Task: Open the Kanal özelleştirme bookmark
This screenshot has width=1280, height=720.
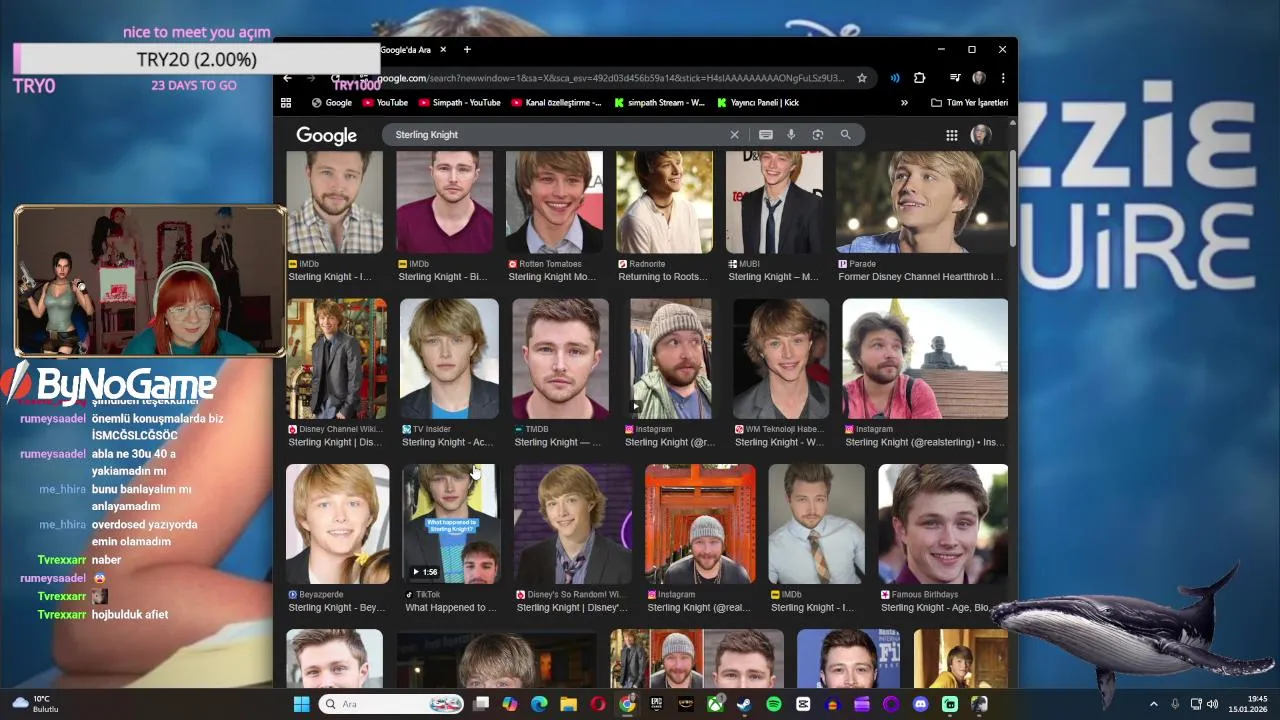Action: tap(556, 102)
